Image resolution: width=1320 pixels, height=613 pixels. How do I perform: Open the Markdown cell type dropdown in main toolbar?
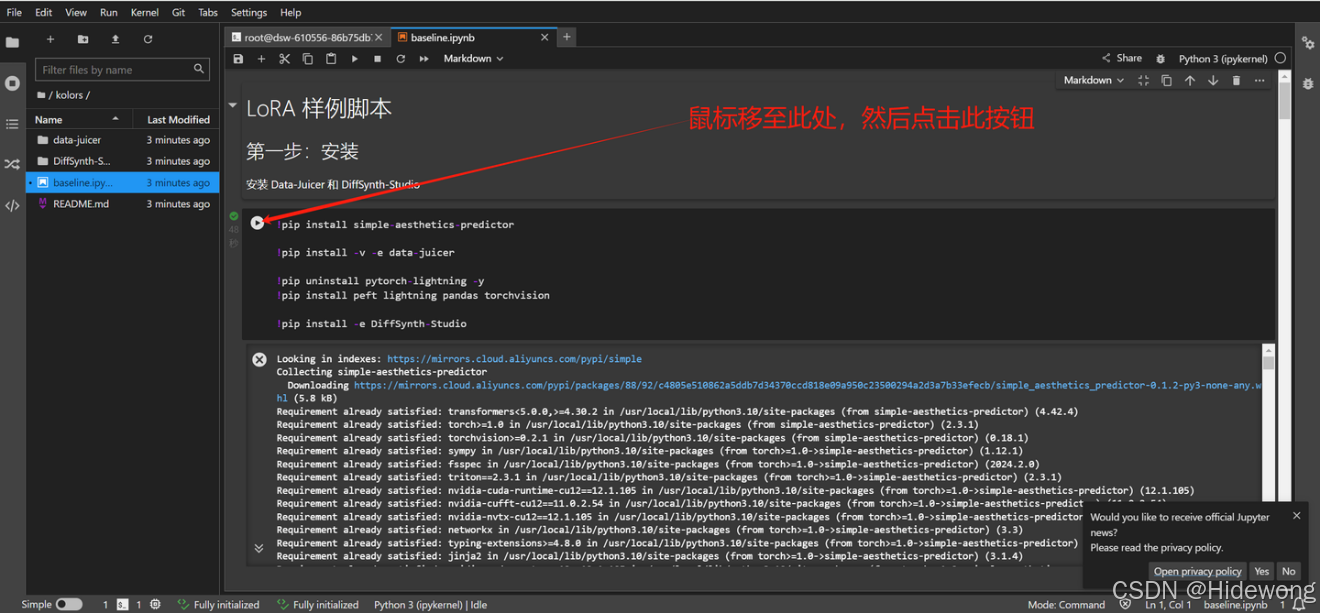click(x=473, y=59)
